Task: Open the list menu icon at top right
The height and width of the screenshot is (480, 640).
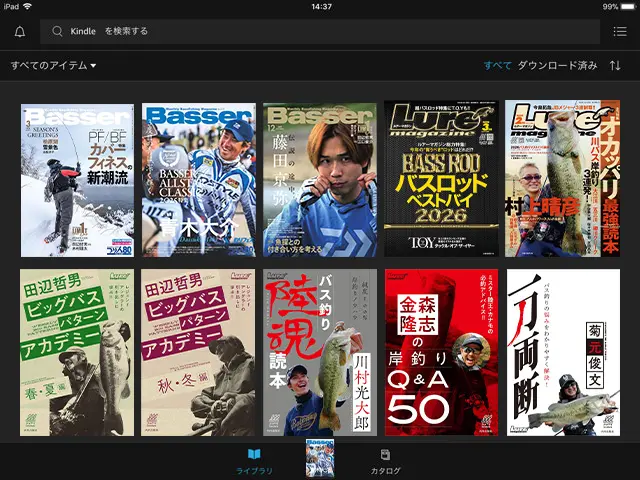Action: [x=620, y=31]
